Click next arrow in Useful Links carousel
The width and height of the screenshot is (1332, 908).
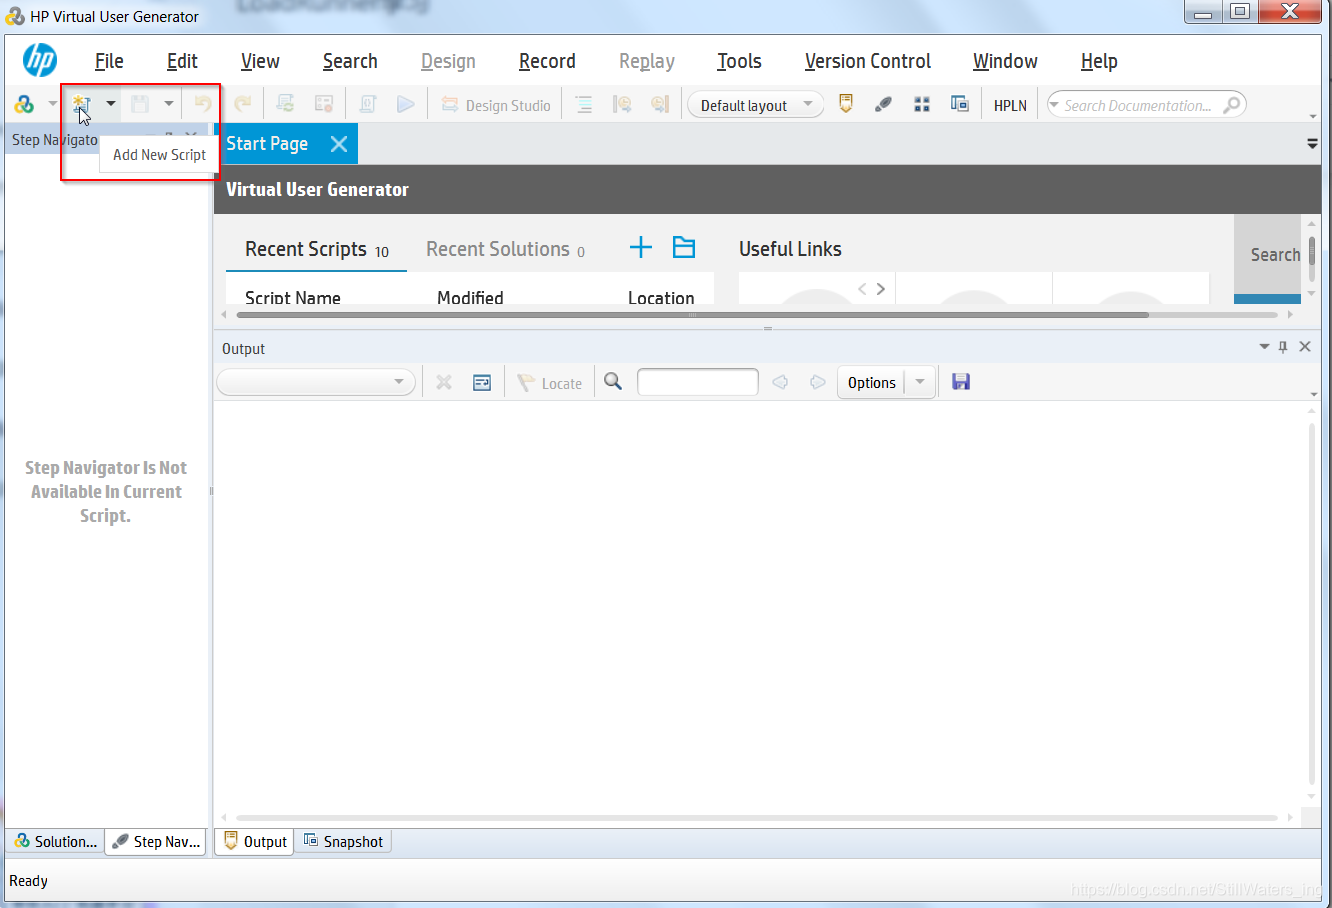pyautogui.click(x=881, y=289)
